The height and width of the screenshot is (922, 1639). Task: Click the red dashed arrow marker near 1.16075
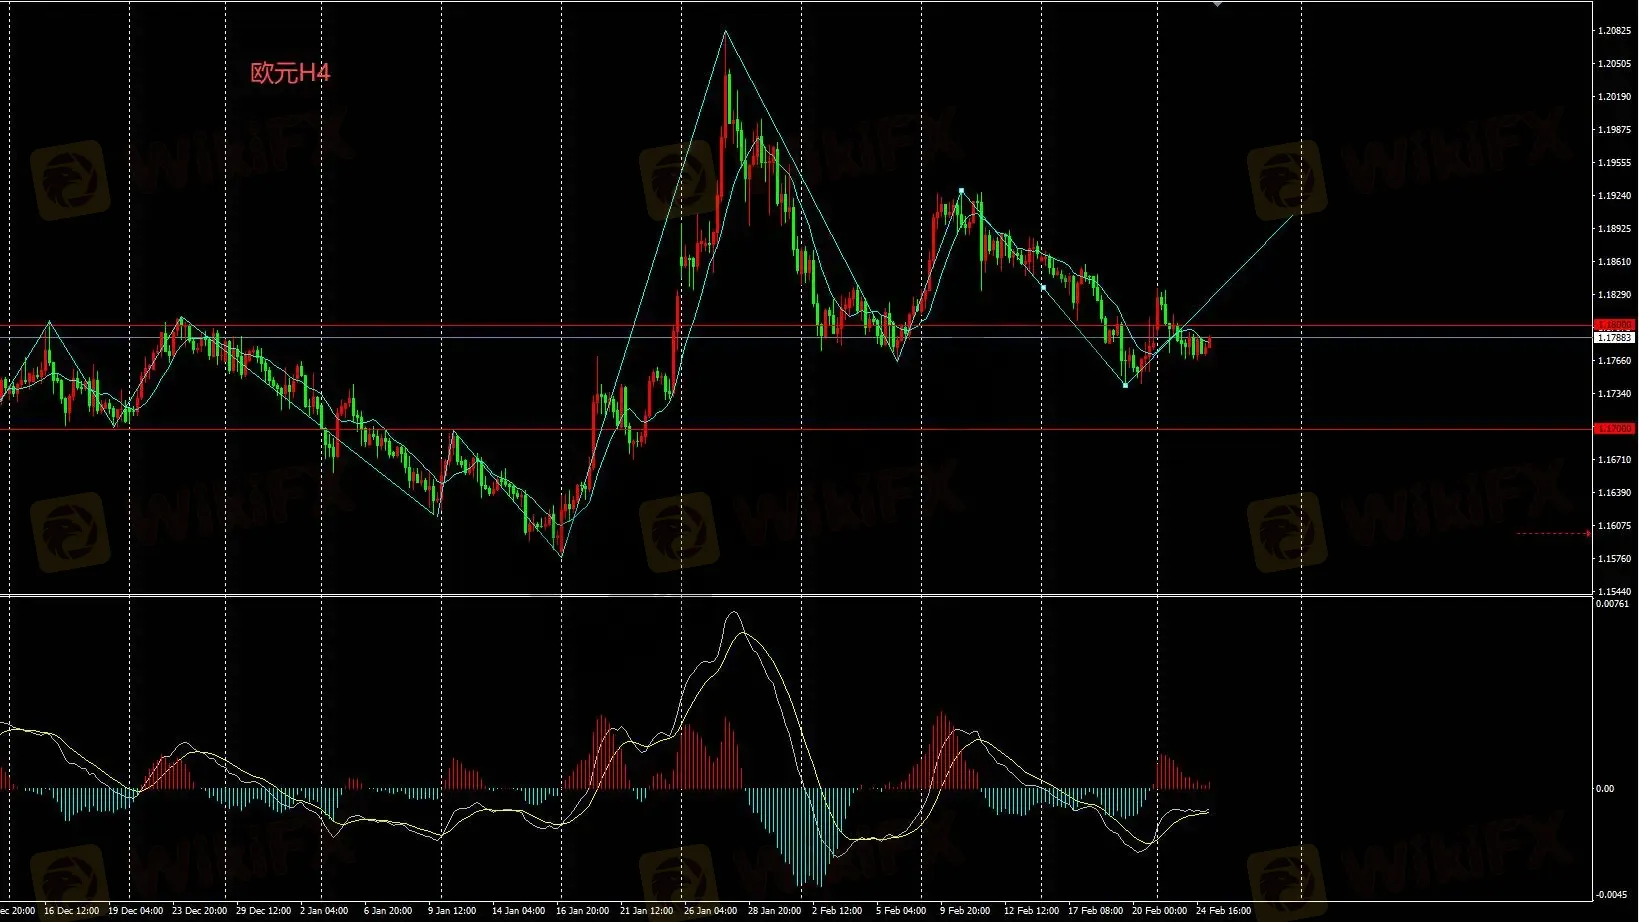click(x=1554, y=533)
